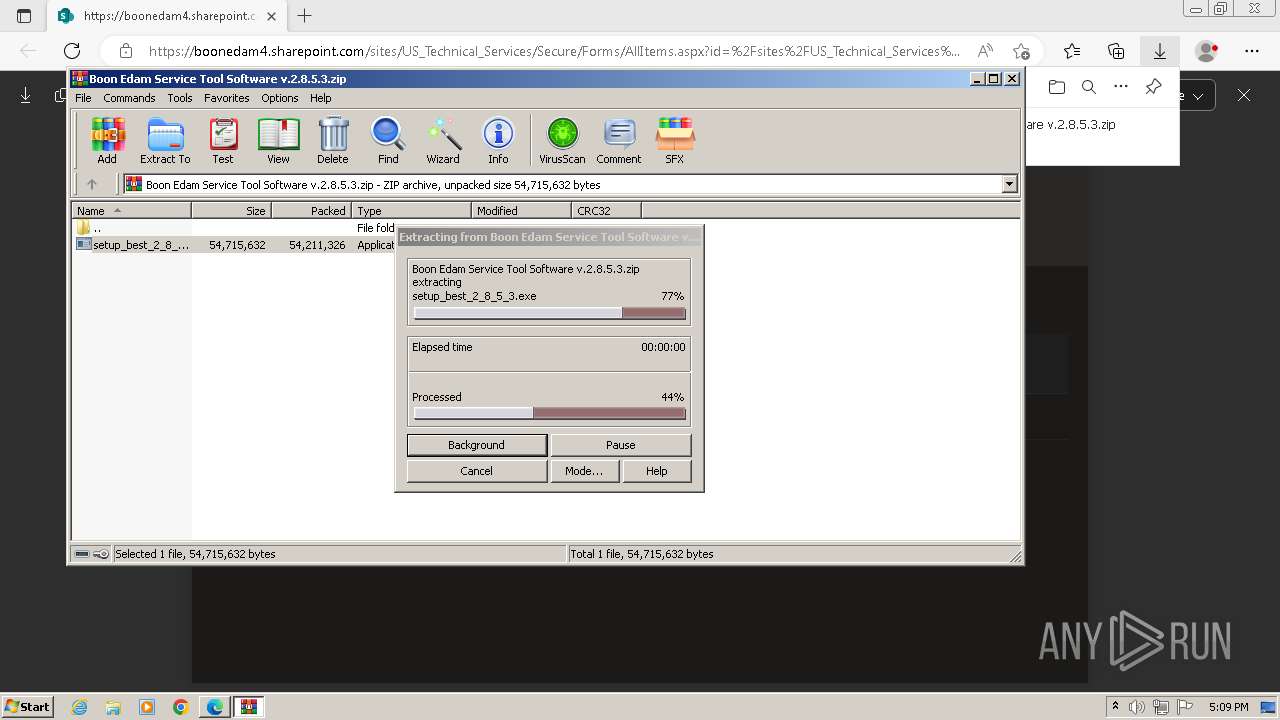Click the Processed total progress bar
1280x720 pixels.
pyautogui.click(x=550, y=413)
